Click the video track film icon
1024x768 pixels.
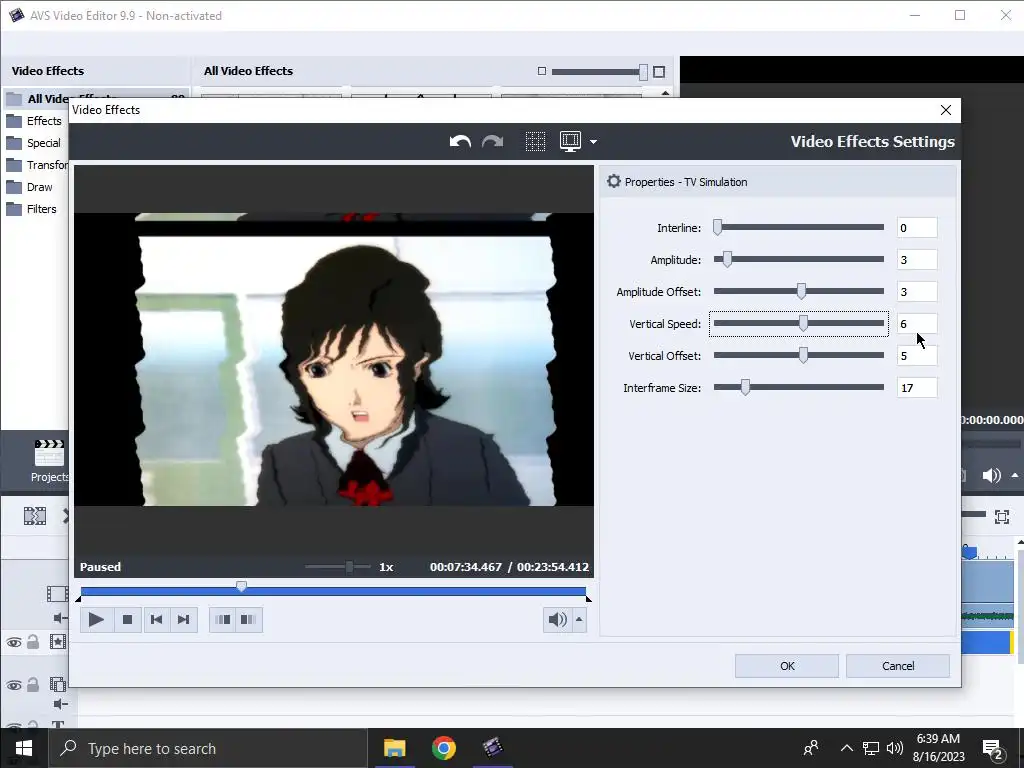(x=57, y=594)
